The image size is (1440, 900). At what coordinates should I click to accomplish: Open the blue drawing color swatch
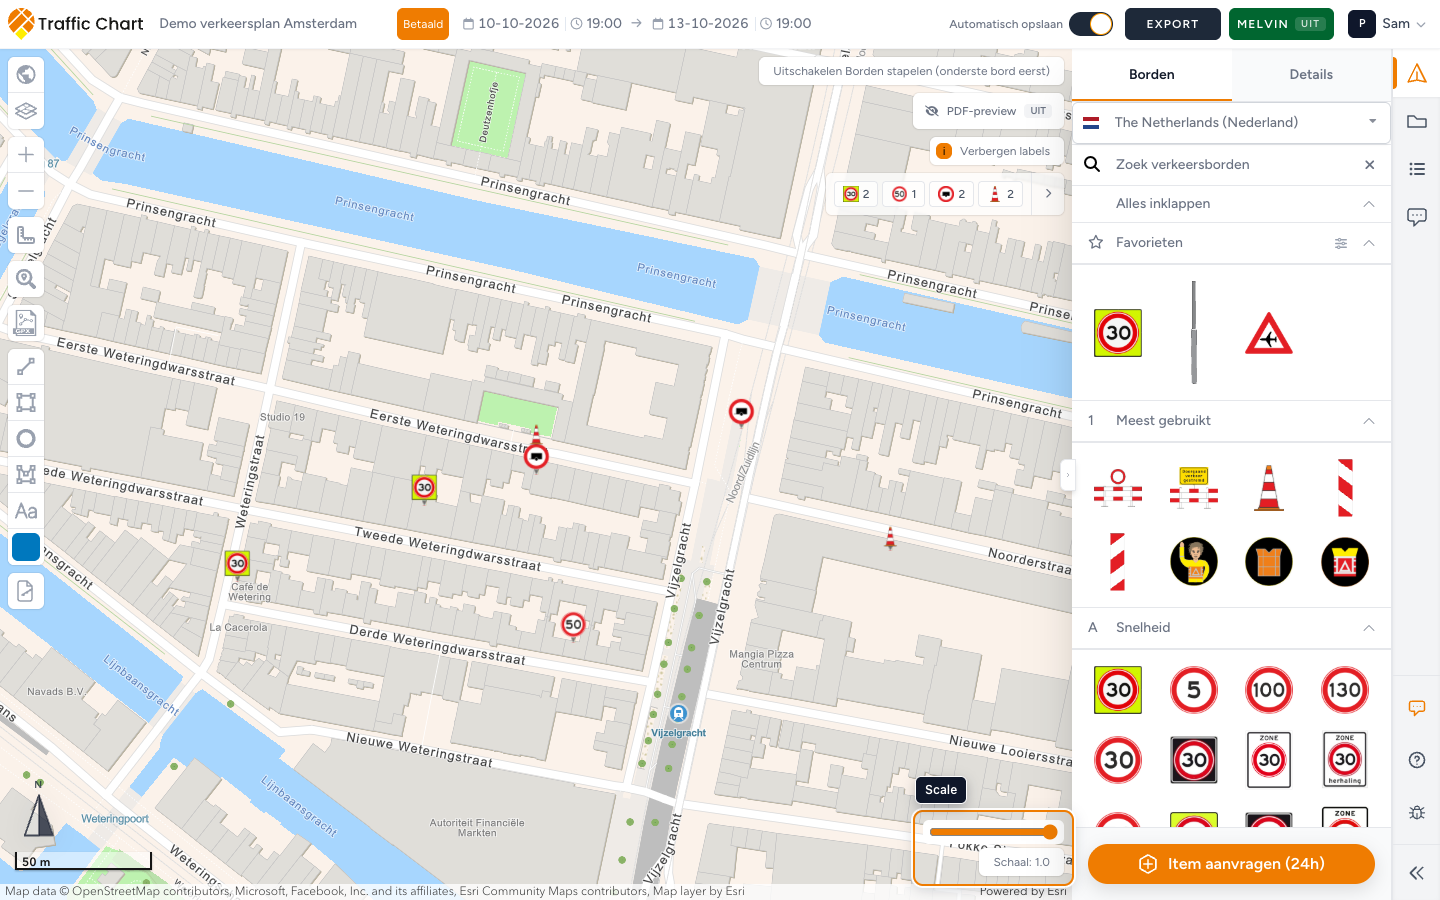(x=26, y=547)
